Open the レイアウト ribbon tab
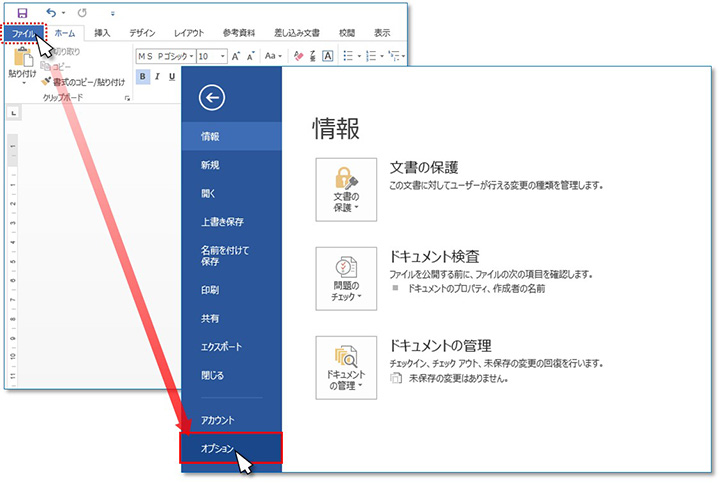 point(188,33)
